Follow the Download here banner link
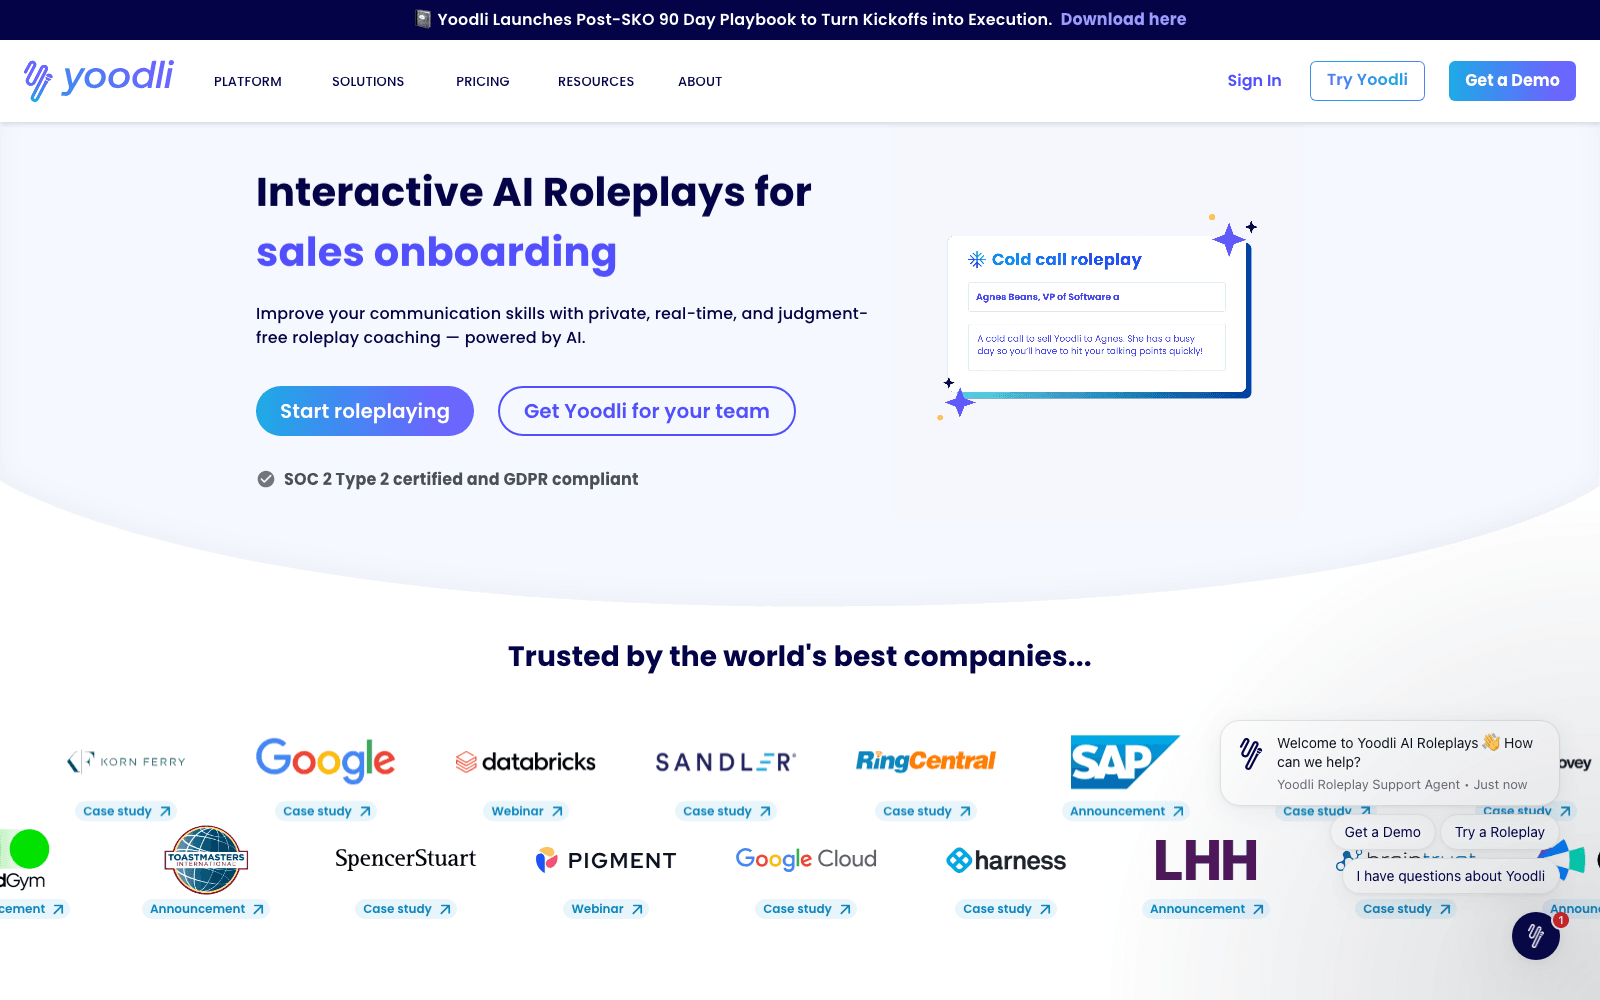This screenshot has width=1600, height=1000. (x=1123, y=19)
